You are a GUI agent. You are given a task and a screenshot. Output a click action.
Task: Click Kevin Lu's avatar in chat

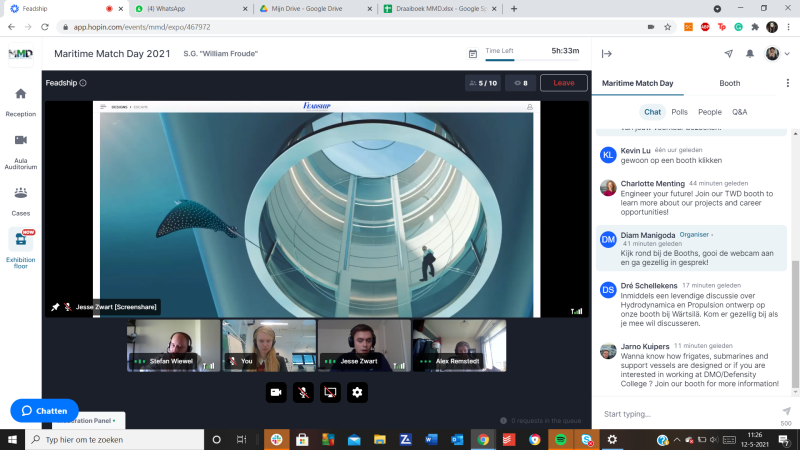pos(608,155)
